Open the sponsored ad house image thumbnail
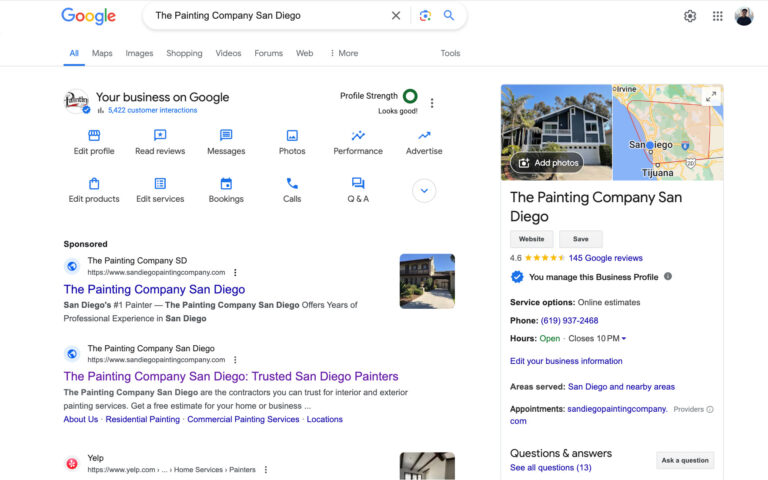 (427, 281)
